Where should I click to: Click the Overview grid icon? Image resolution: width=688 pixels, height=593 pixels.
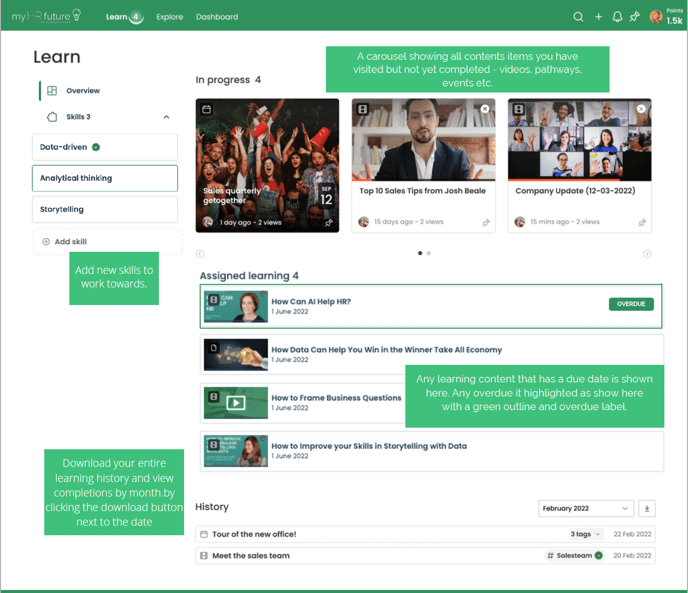(52, 90)
